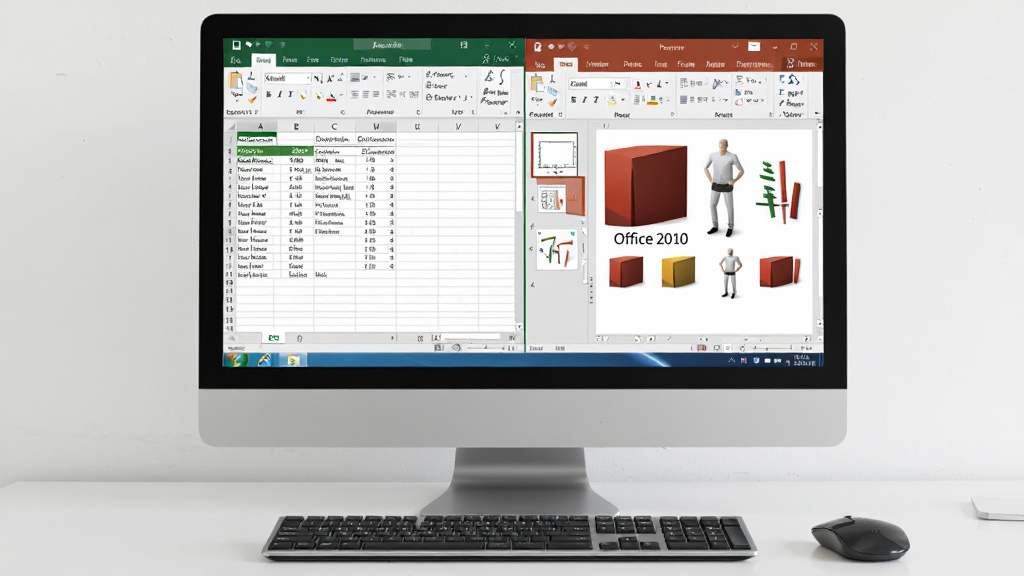
Task: Toggle Underline in Excel's font group
Action: (x=291, y=95)
